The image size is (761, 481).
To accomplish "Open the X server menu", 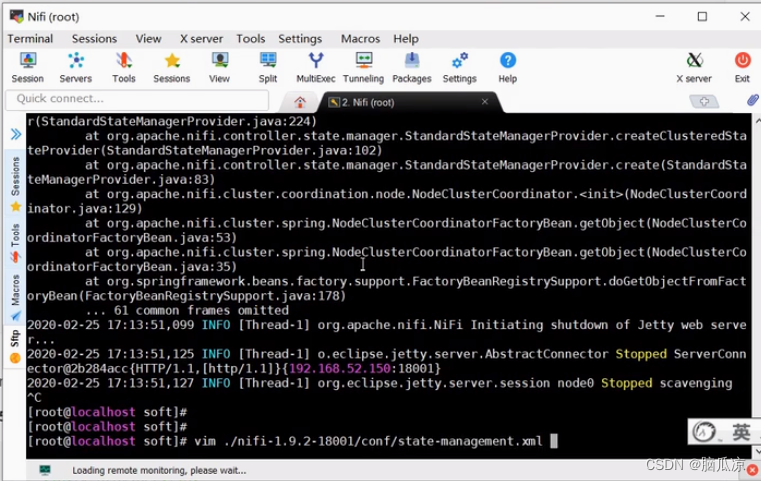I will (x=201, y=39).
